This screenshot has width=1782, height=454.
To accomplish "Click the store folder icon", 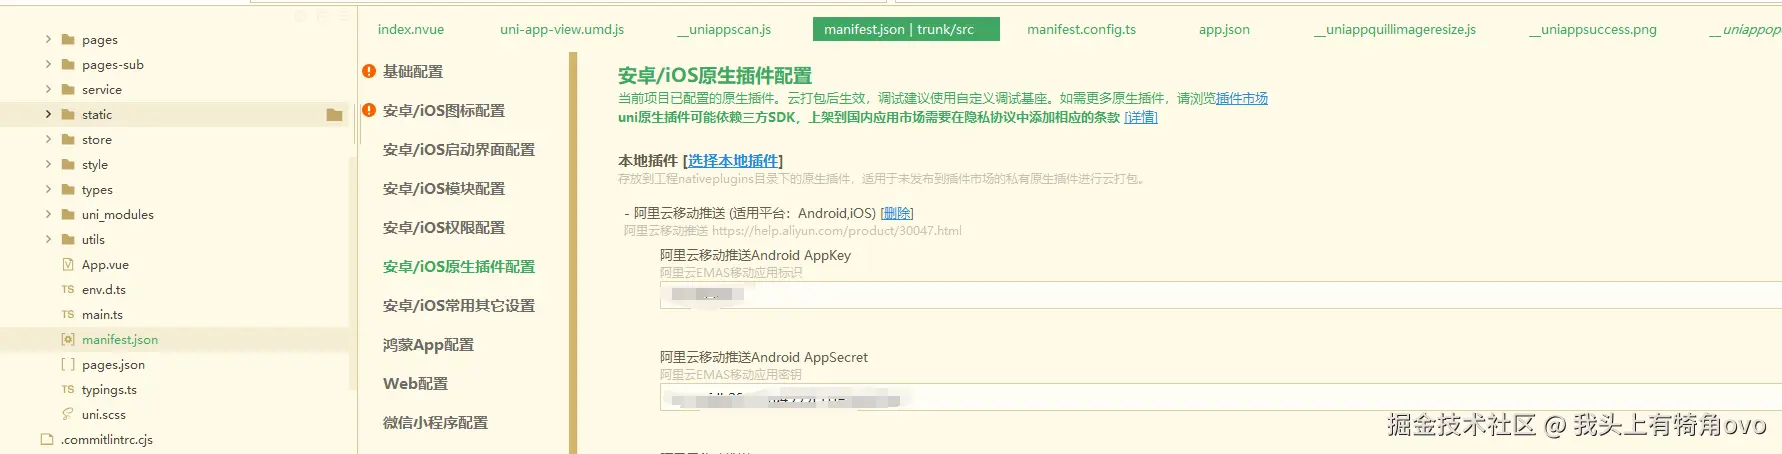I will [x=68, y=139].
